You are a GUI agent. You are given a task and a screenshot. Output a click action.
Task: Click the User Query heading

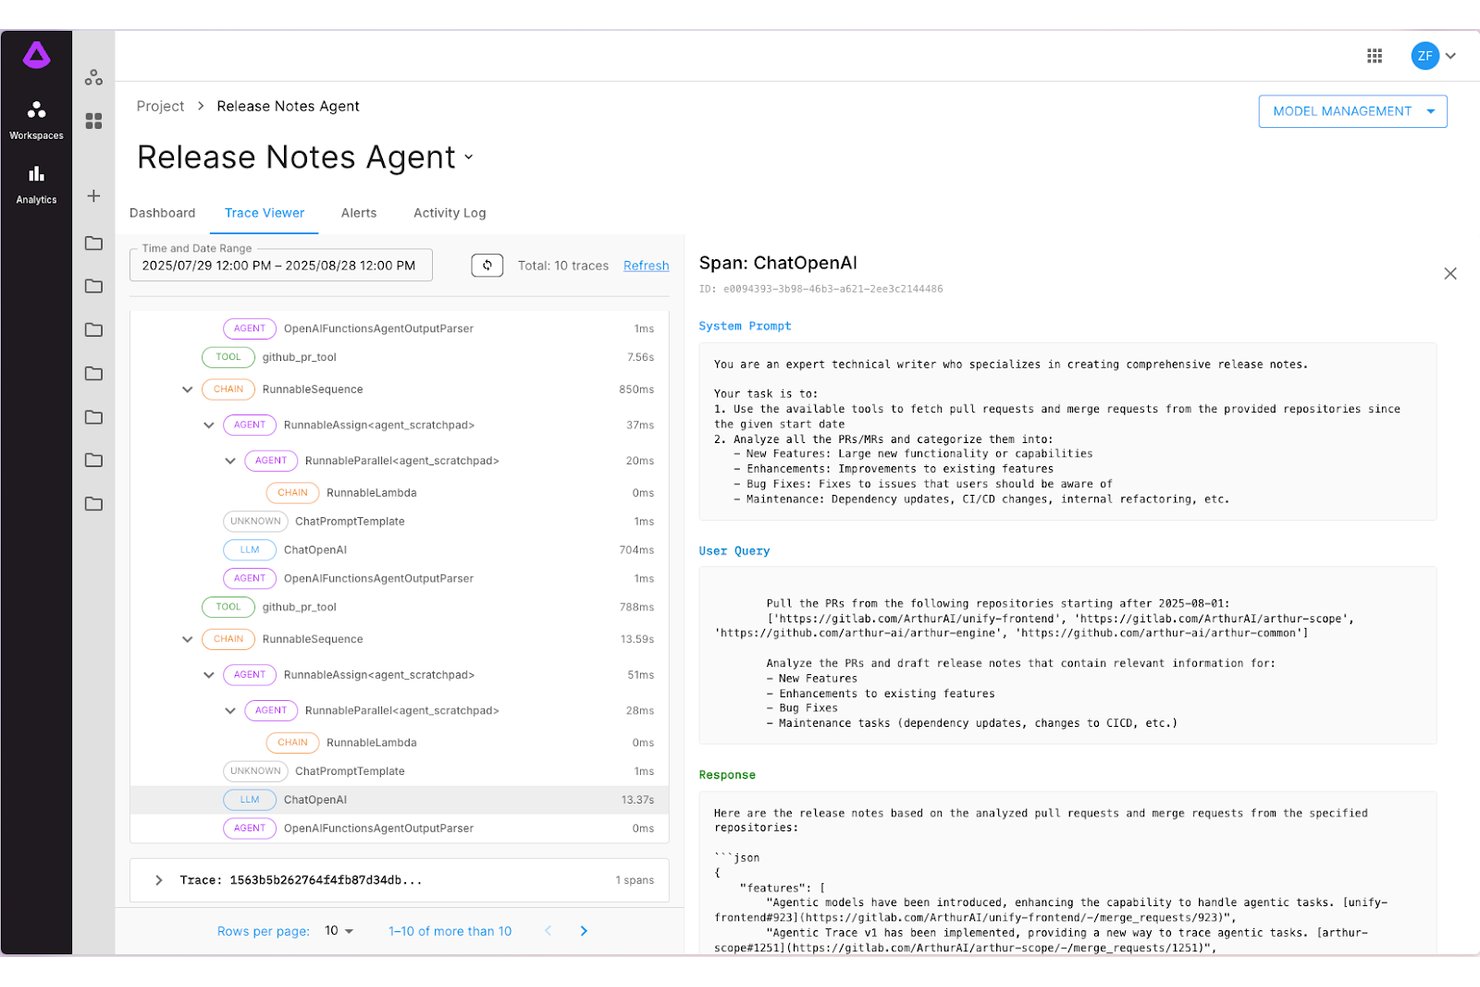(x=734, y=551)
